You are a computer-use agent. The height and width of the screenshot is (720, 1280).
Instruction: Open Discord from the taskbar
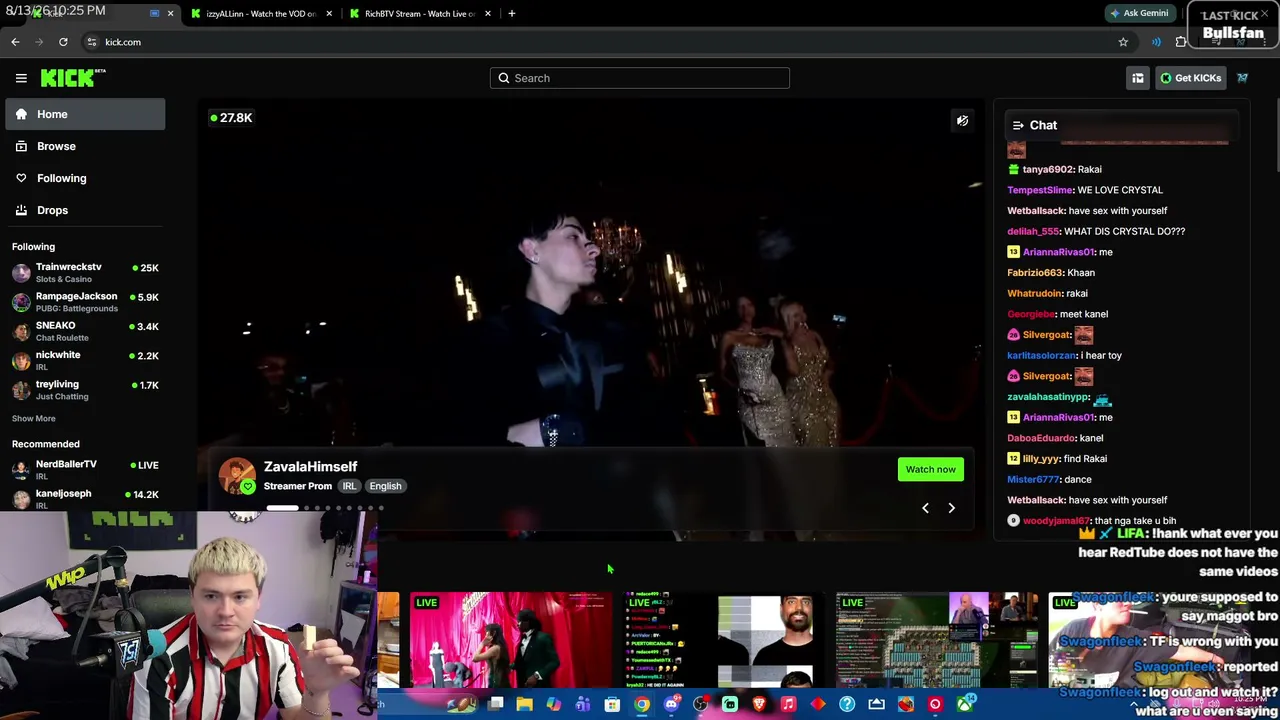pos(672,705)
